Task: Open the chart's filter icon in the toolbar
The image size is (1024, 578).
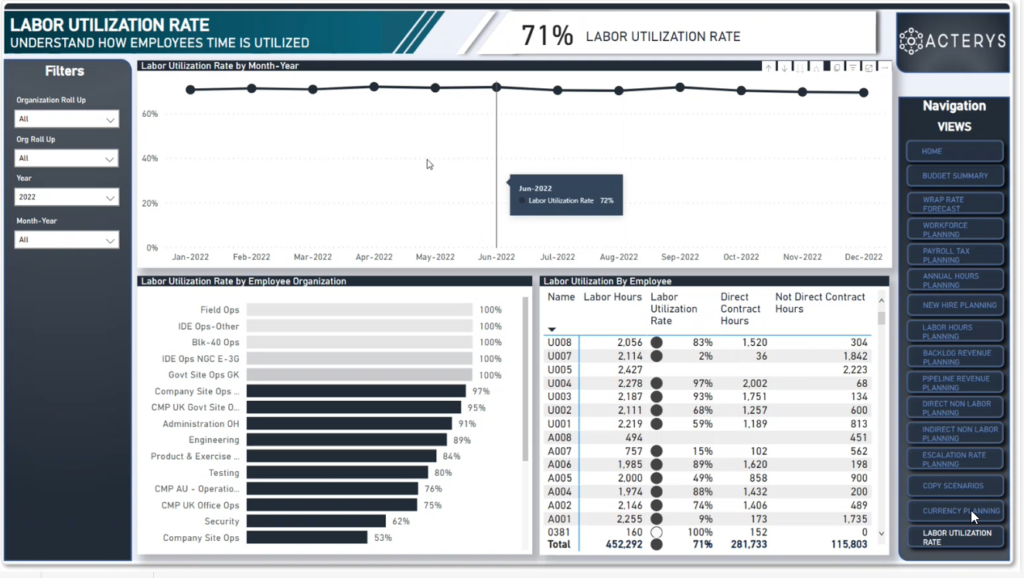Action: pos(853,66)
